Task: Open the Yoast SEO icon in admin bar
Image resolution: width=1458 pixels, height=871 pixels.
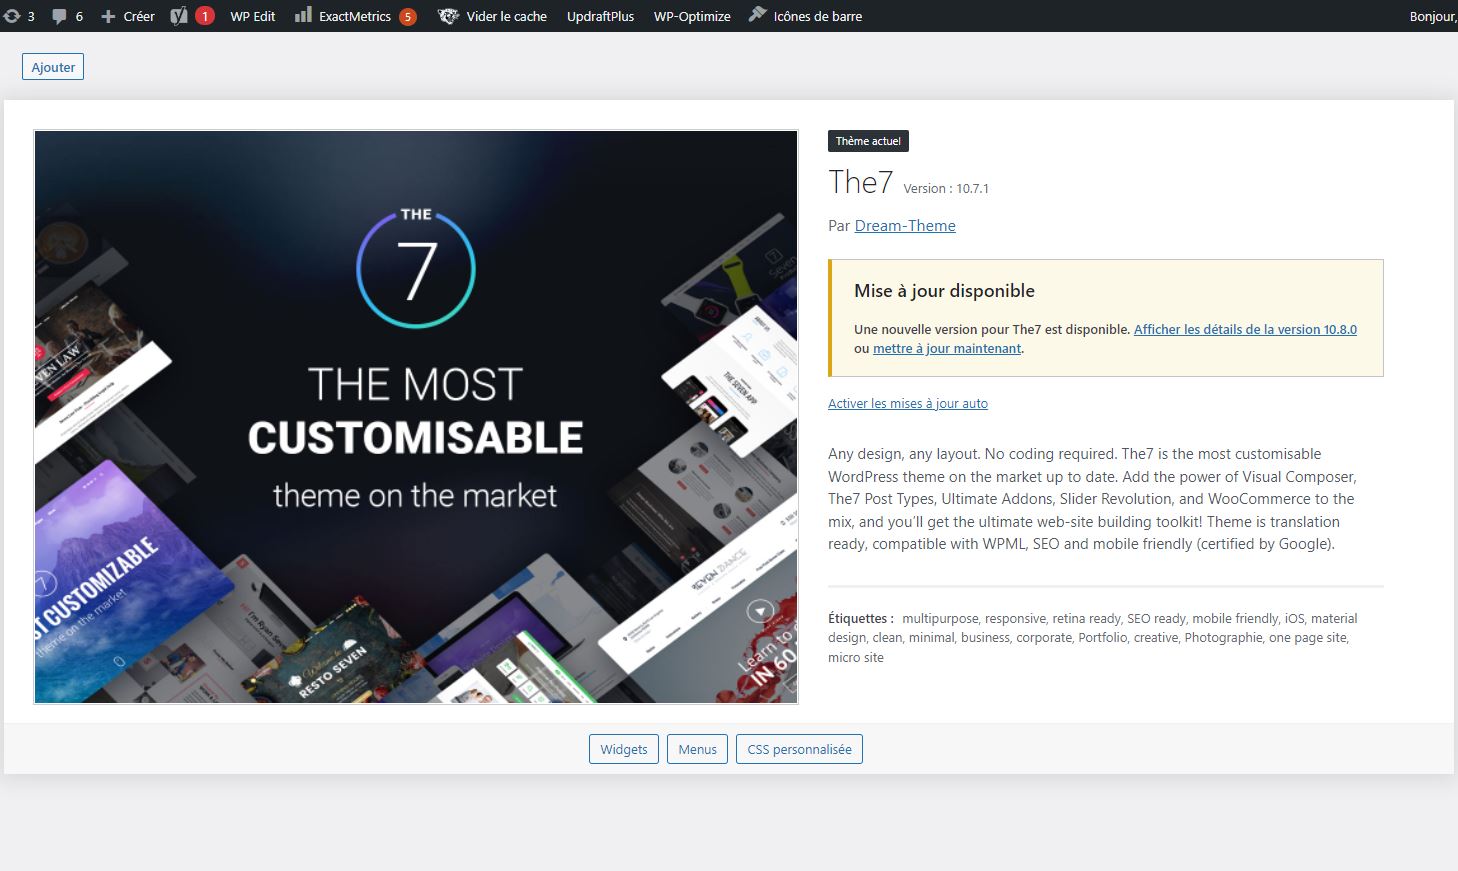Action: point(178,16)
